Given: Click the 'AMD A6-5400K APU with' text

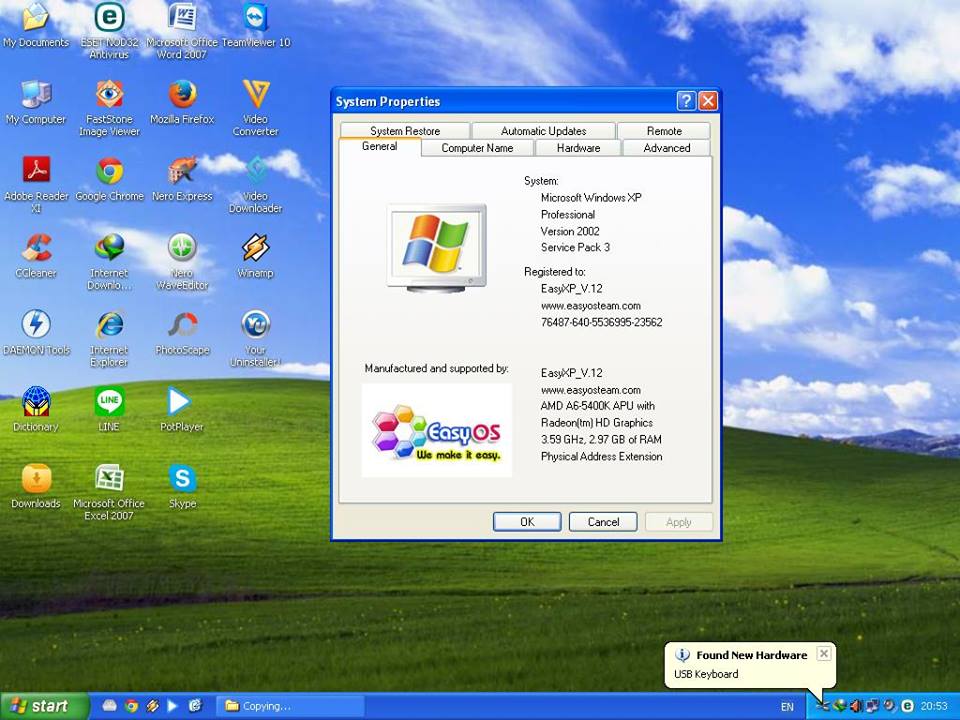Looking at the screenshot, I should pyautogui.click(x=598, y=406).
